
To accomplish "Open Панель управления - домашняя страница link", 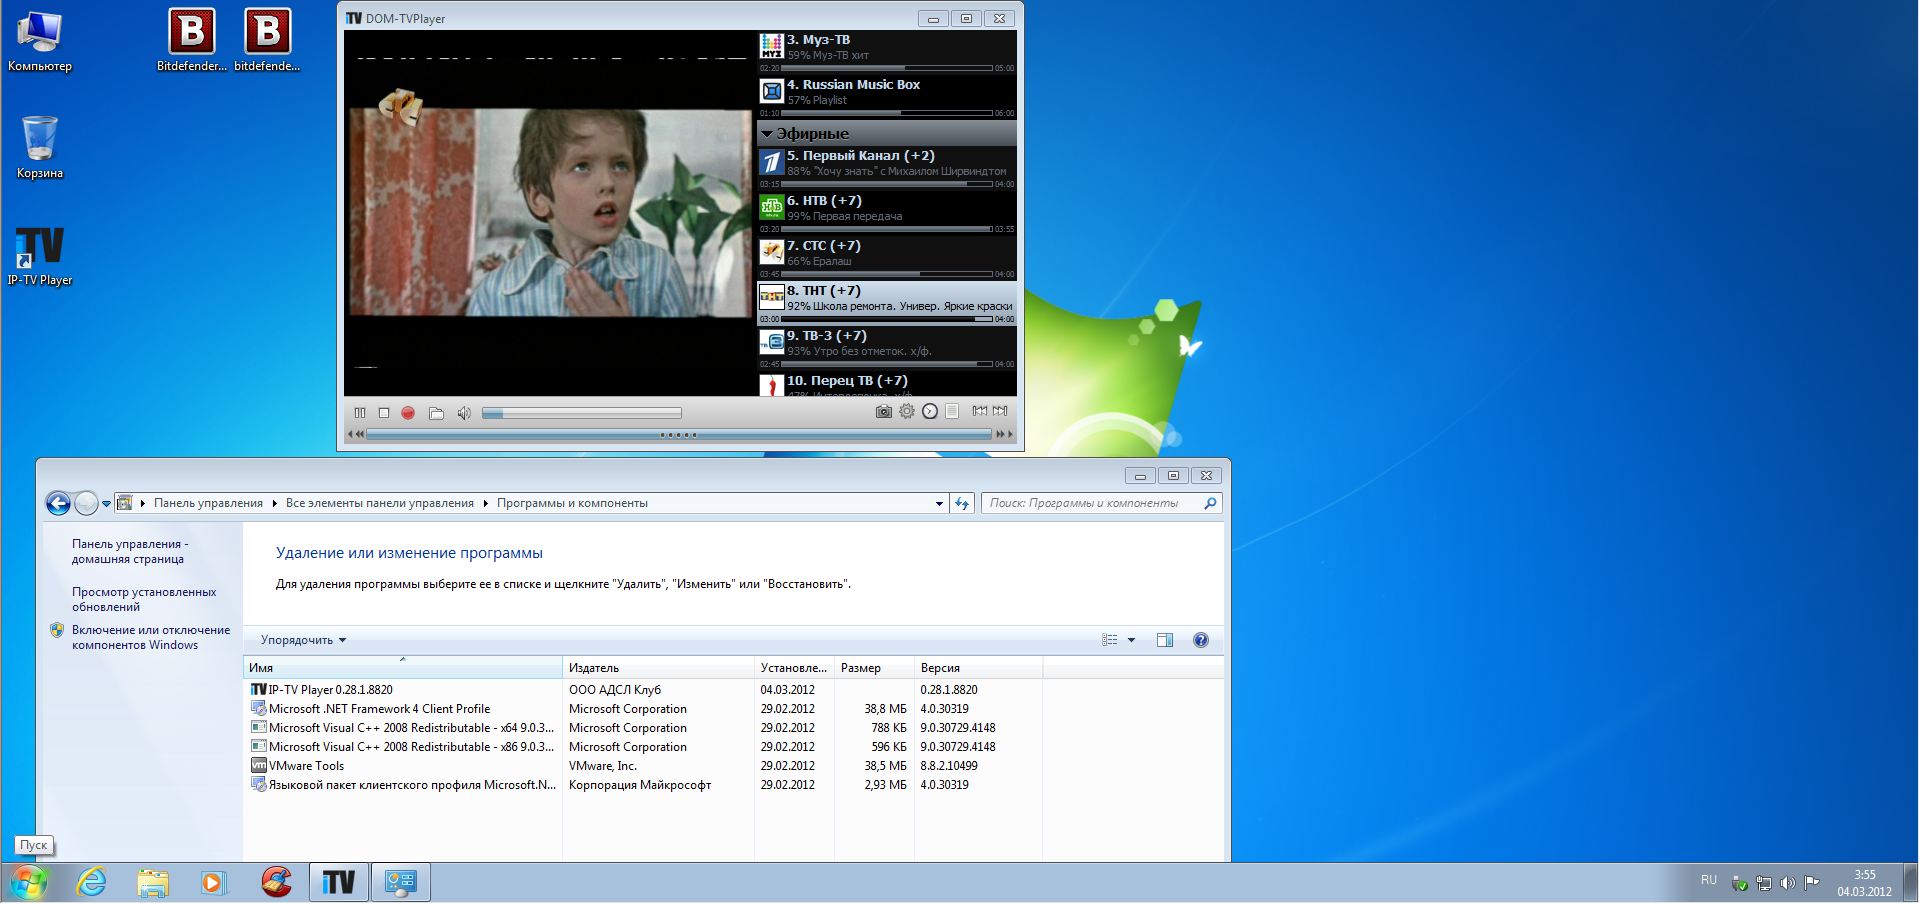I will 130,552.
